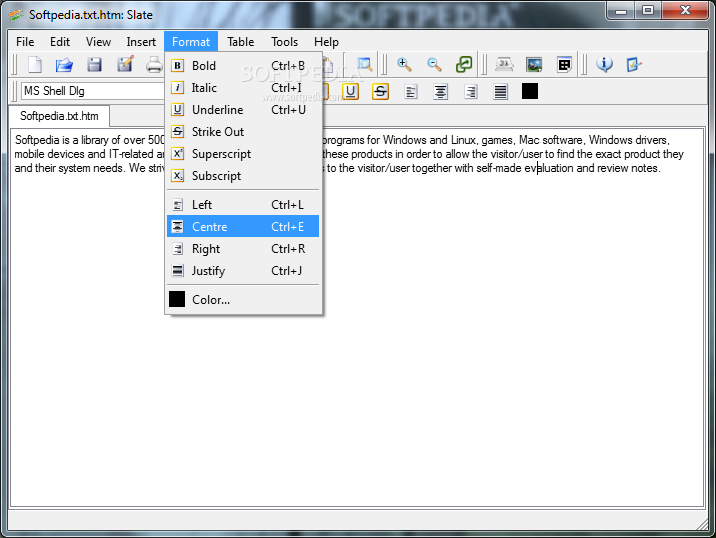Toggle Strike Out in the formatting toolbar
The width and height of the screenshot is (716, 538).
[x=380, y=91]
